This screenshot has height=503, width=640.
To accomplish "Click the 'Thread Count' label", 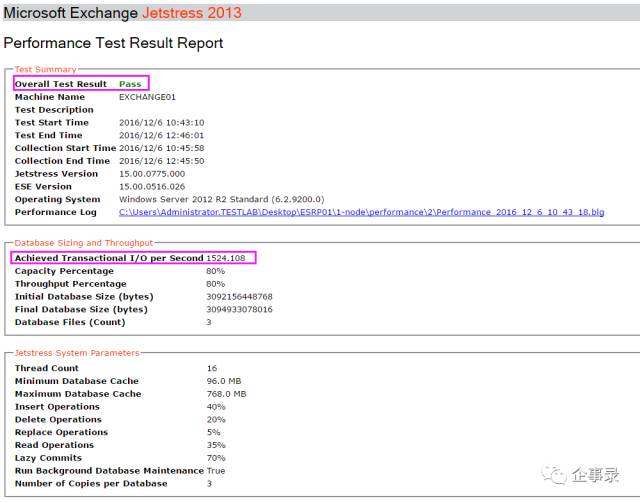I will point(47,368).
